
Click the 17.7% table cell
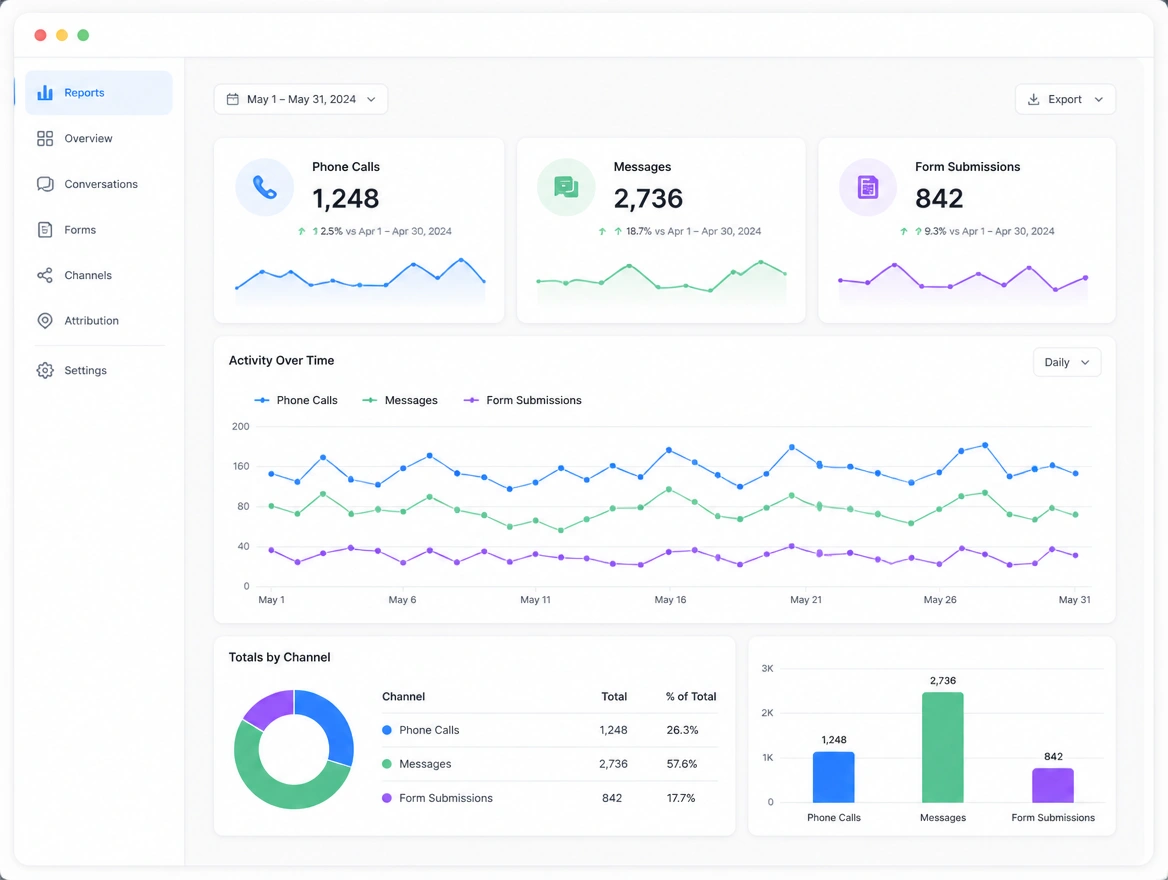681,798
